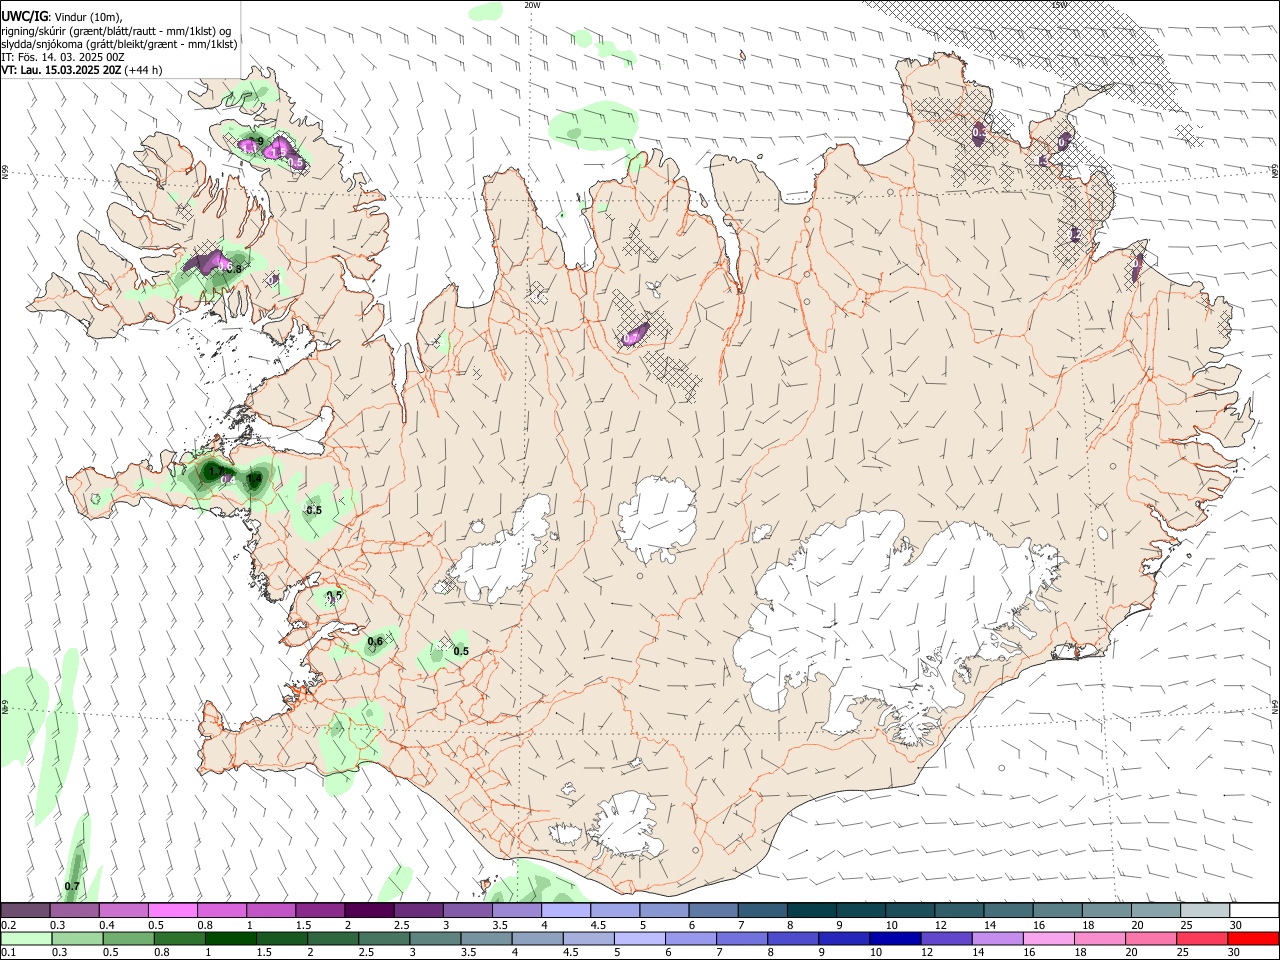Pick bright pink snow swatch at 0.5
Screen dimensions: 1280x960
click(173, 911)
